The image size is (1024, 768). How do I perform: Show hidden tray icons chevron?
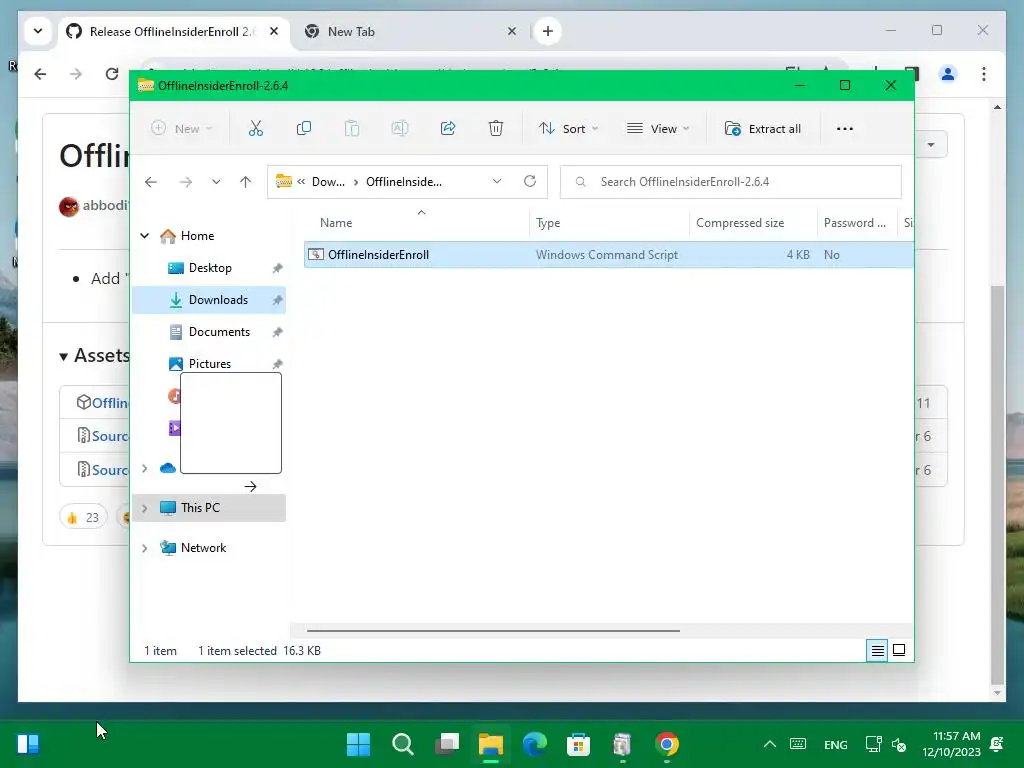770,744
